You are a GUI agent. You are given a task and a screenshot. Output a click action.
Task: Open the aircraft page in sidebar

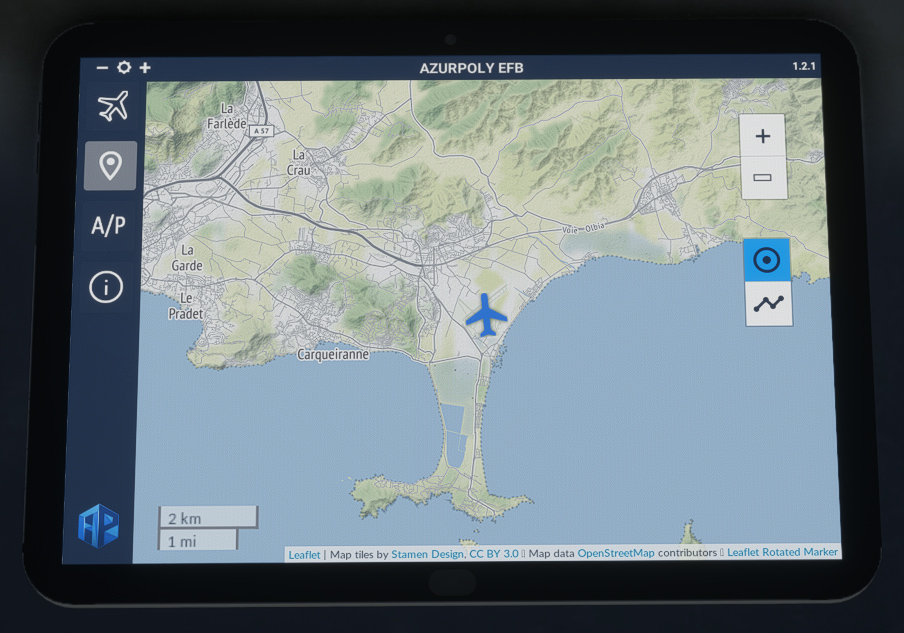click(x=113, y=106)
